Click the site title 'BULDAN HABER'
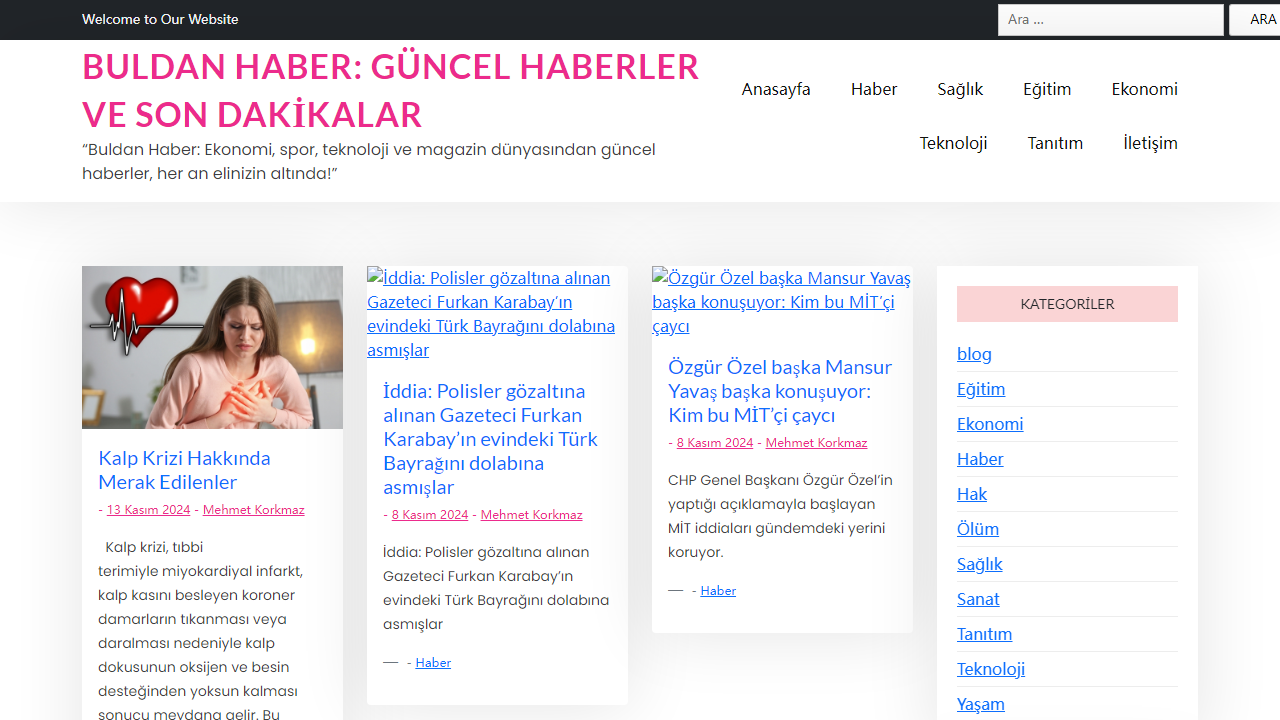The image size is (1280, 720). click(389, 90)
